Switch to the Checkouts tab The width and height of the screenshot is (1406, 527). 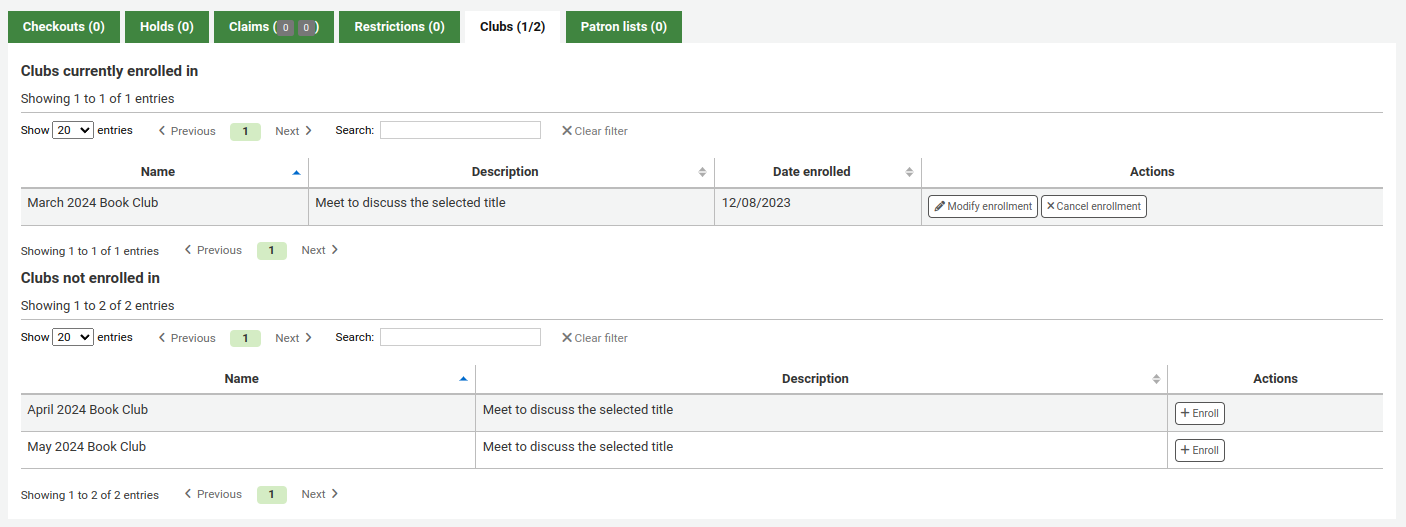coord(64,27)
